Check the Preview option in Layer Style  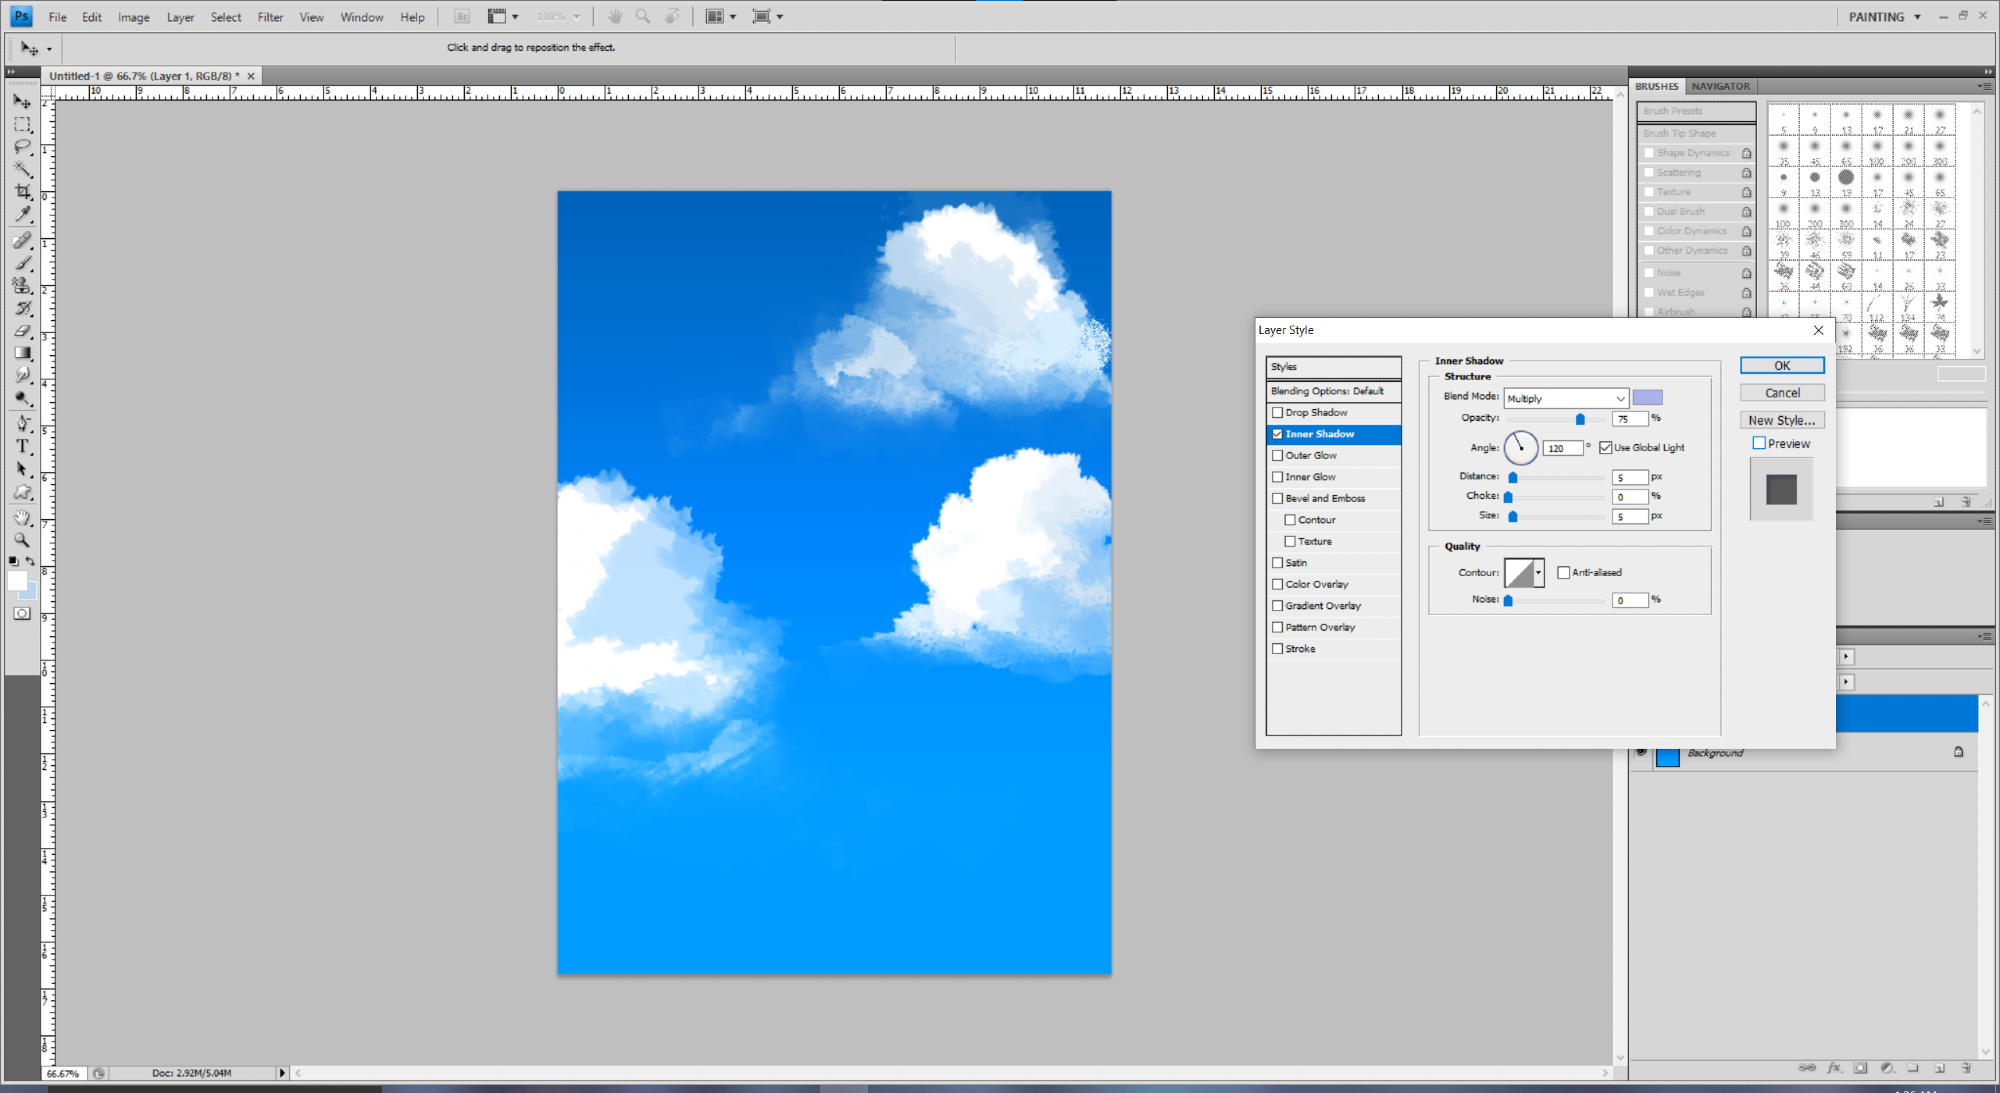point(1759,443)
